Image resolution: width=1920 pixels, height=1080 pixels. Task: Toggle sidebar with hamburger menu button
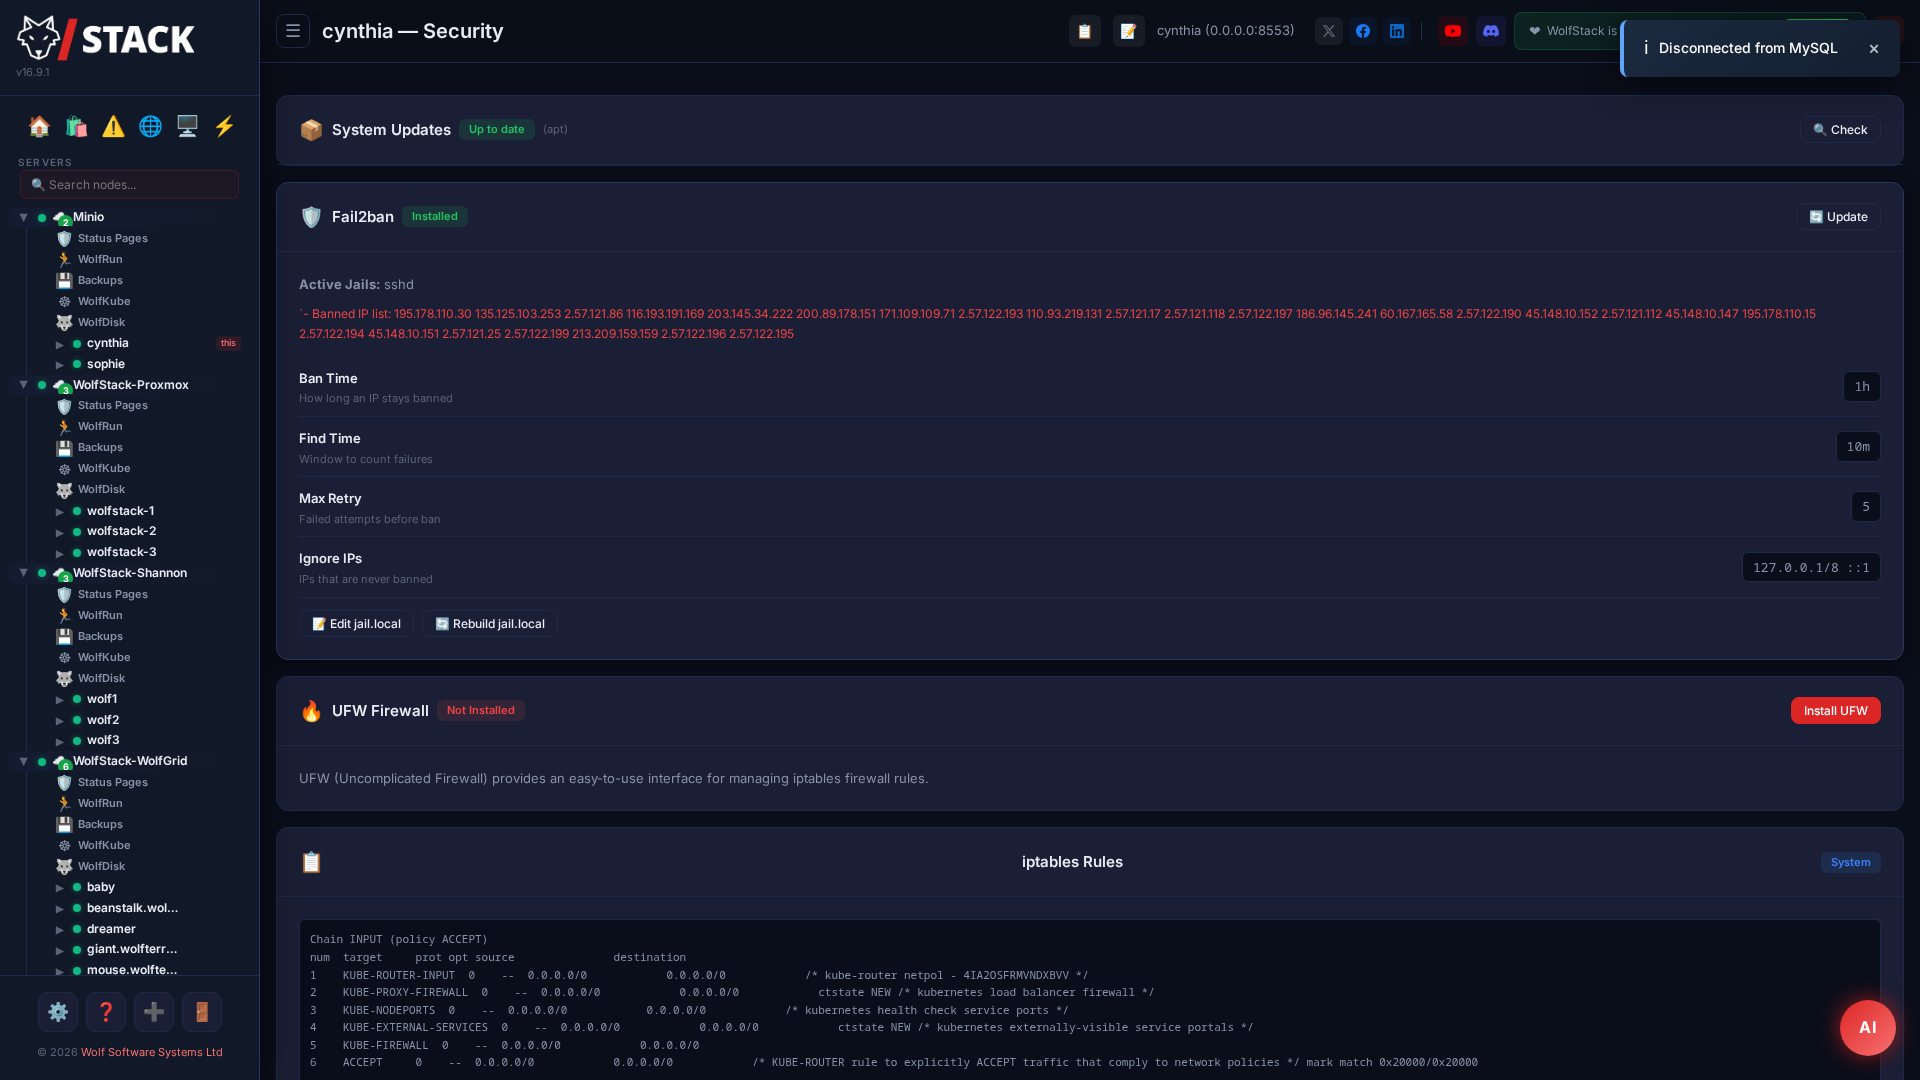coord(293,31)
